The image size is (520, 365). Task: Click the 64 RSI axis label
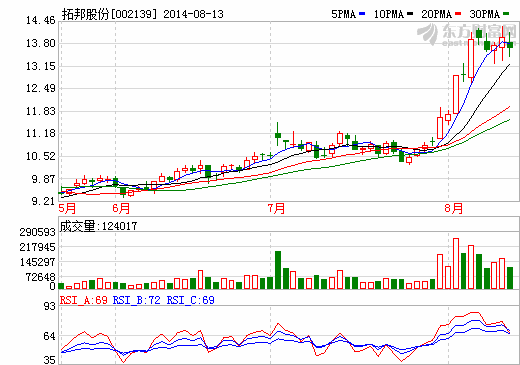pos(50,336)
